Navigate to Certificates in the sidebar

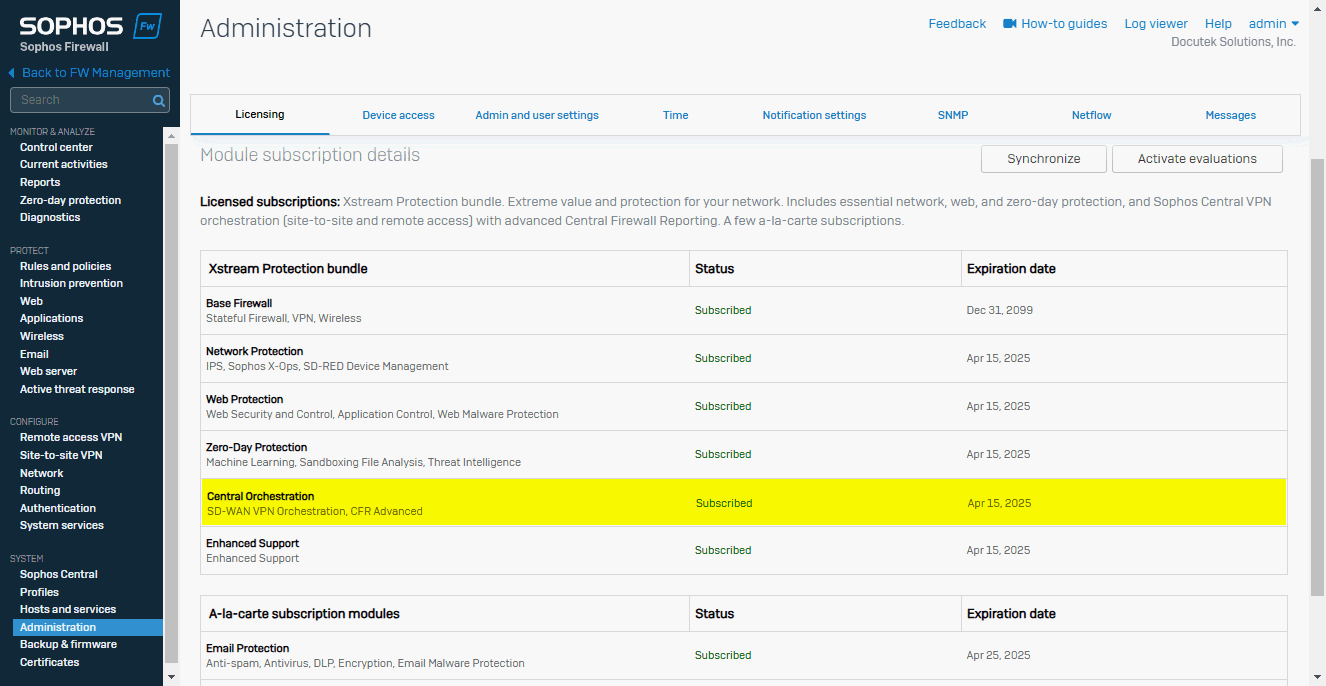pyautogui.click(x=49, y=662)
